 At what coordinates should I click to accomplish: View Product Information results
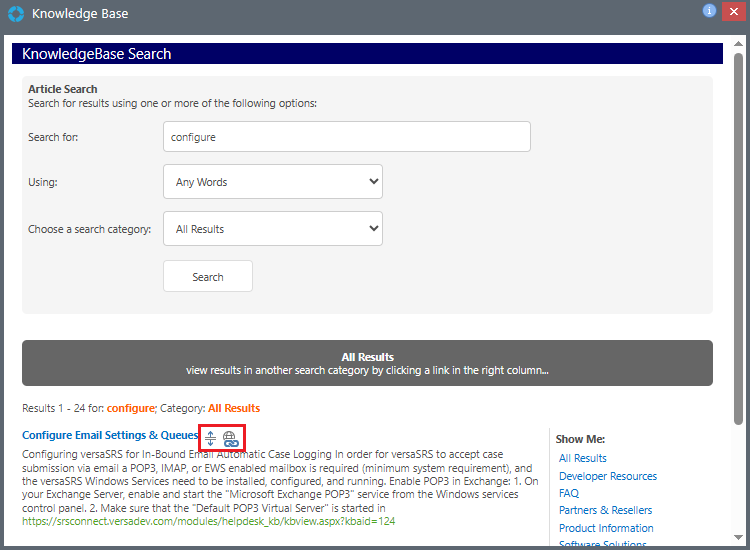click(x=606, y=528)
